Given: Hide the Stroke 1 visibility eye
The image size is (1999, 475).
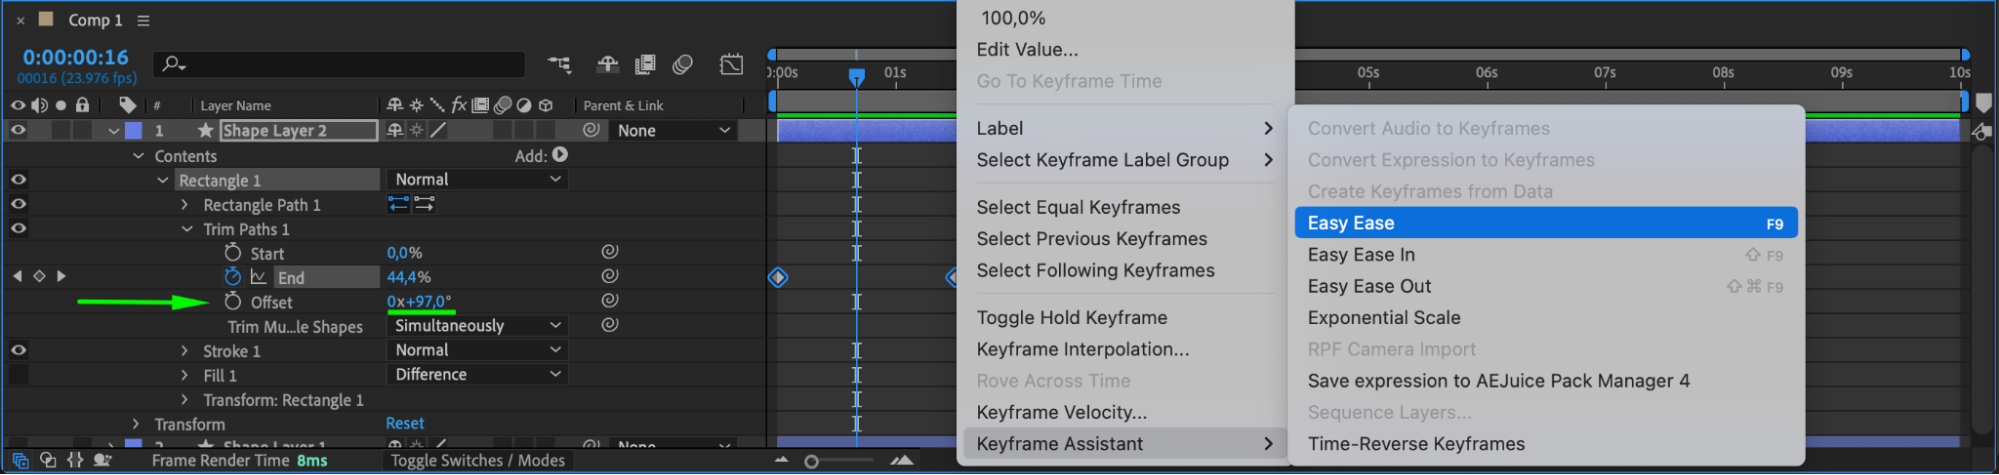Looking at the screenshot, I should 18,350.
